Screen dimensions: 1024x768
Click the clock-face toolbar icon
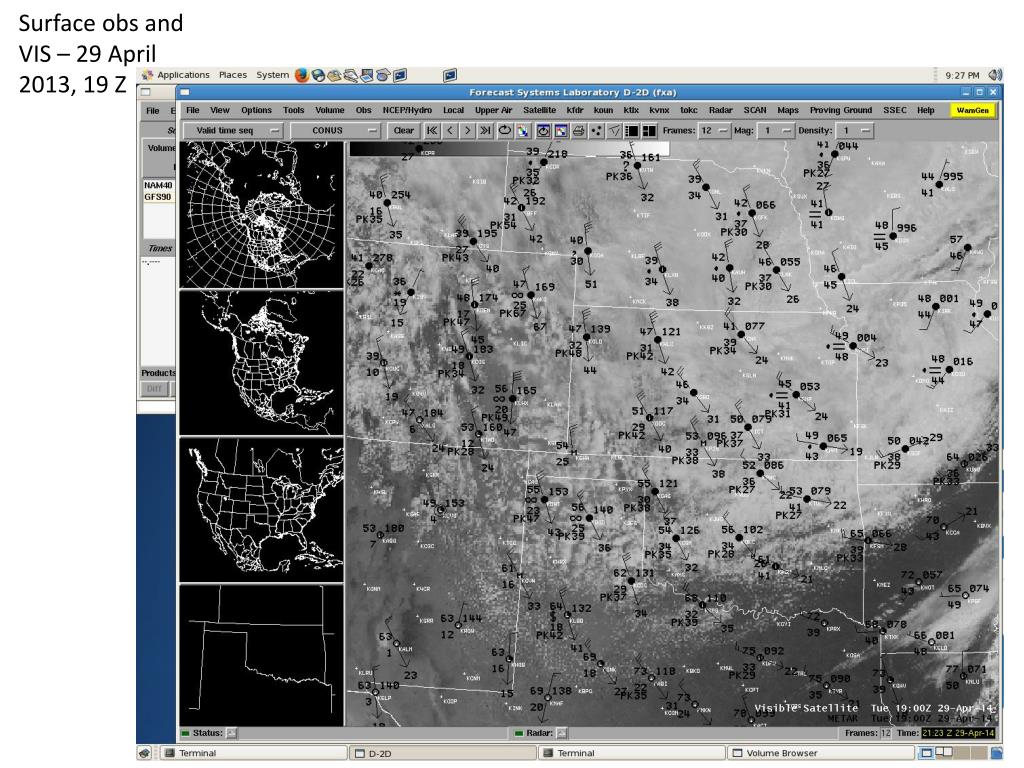[x=543, y=131]
